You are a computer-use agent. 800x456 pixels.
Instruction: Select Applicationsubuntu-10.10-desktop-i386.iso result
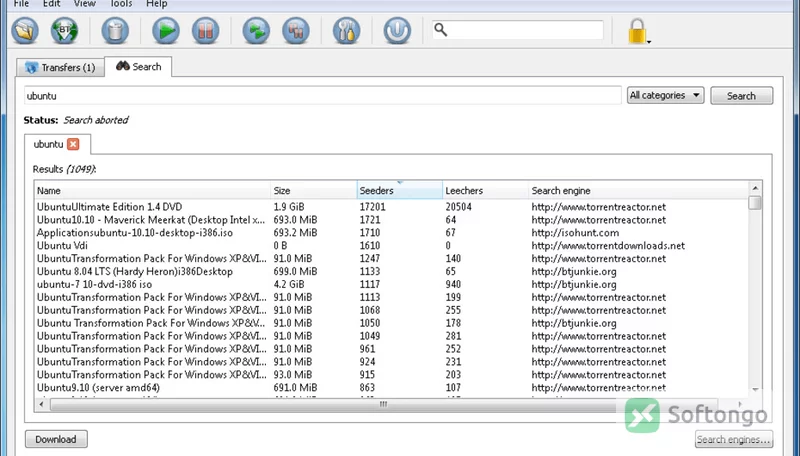(135, 233)
